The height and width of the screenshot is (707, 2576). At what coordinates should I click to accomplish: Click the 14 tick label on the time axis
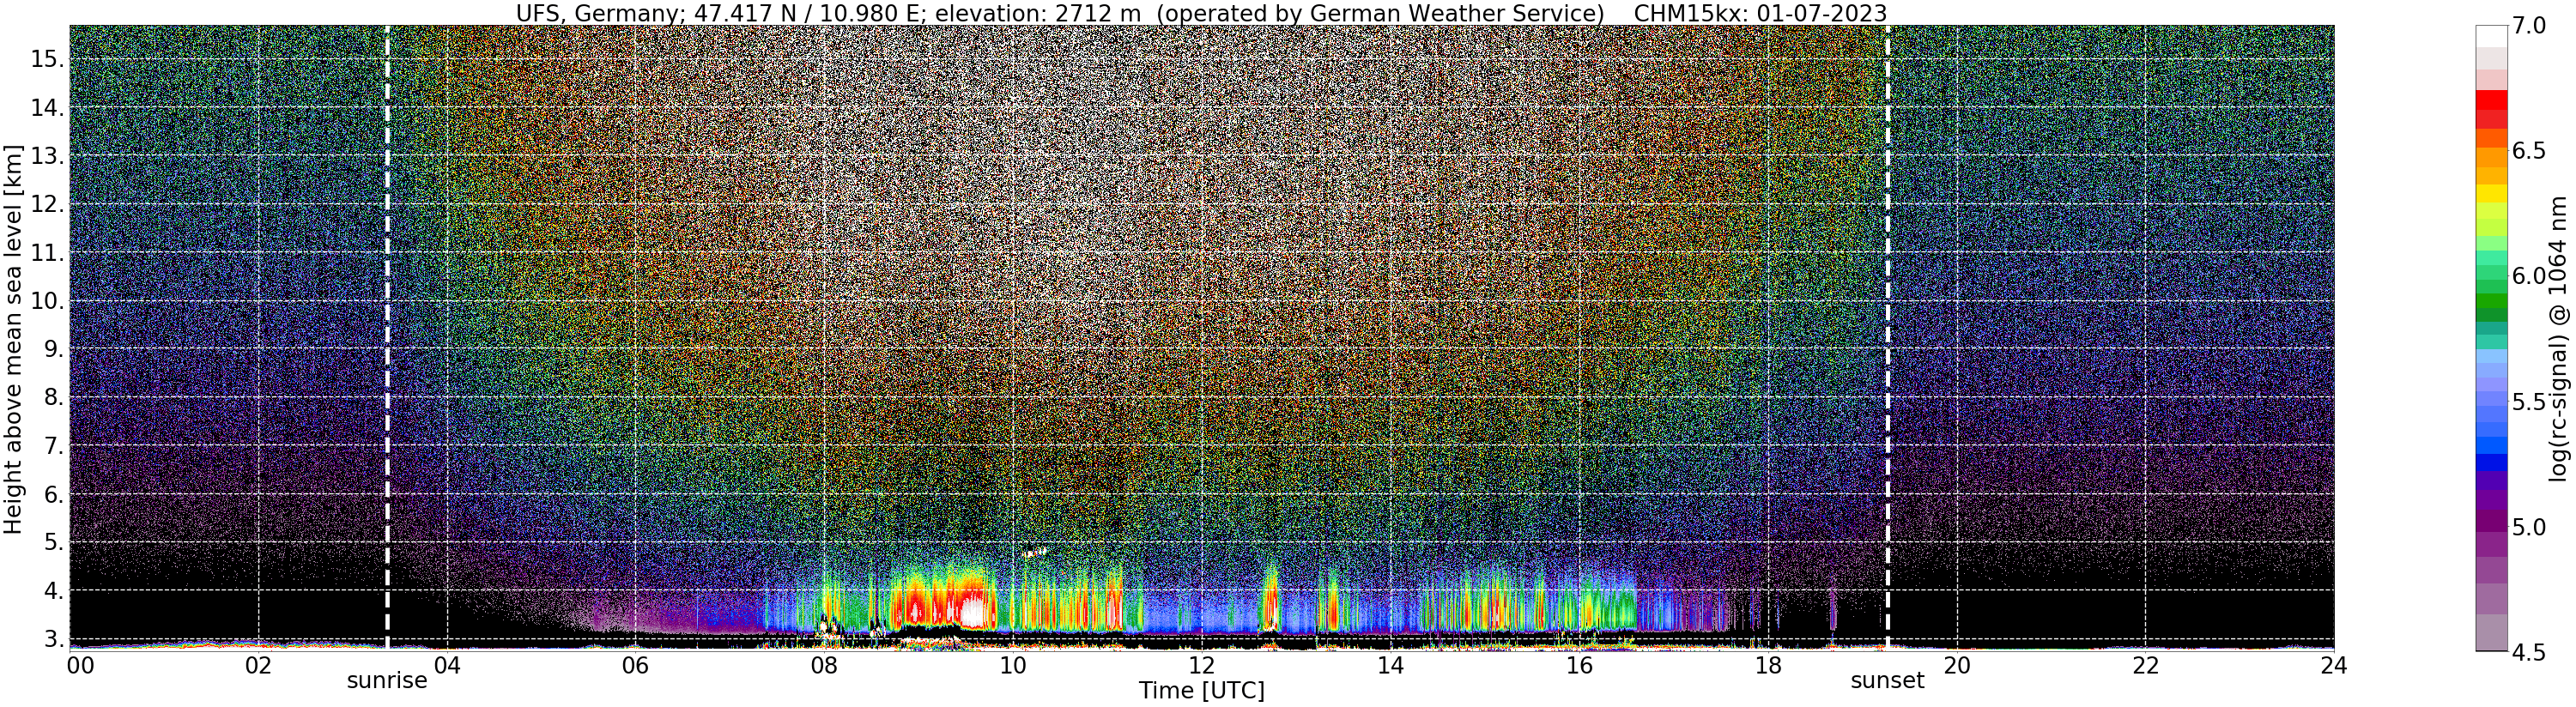(1390, 665)
